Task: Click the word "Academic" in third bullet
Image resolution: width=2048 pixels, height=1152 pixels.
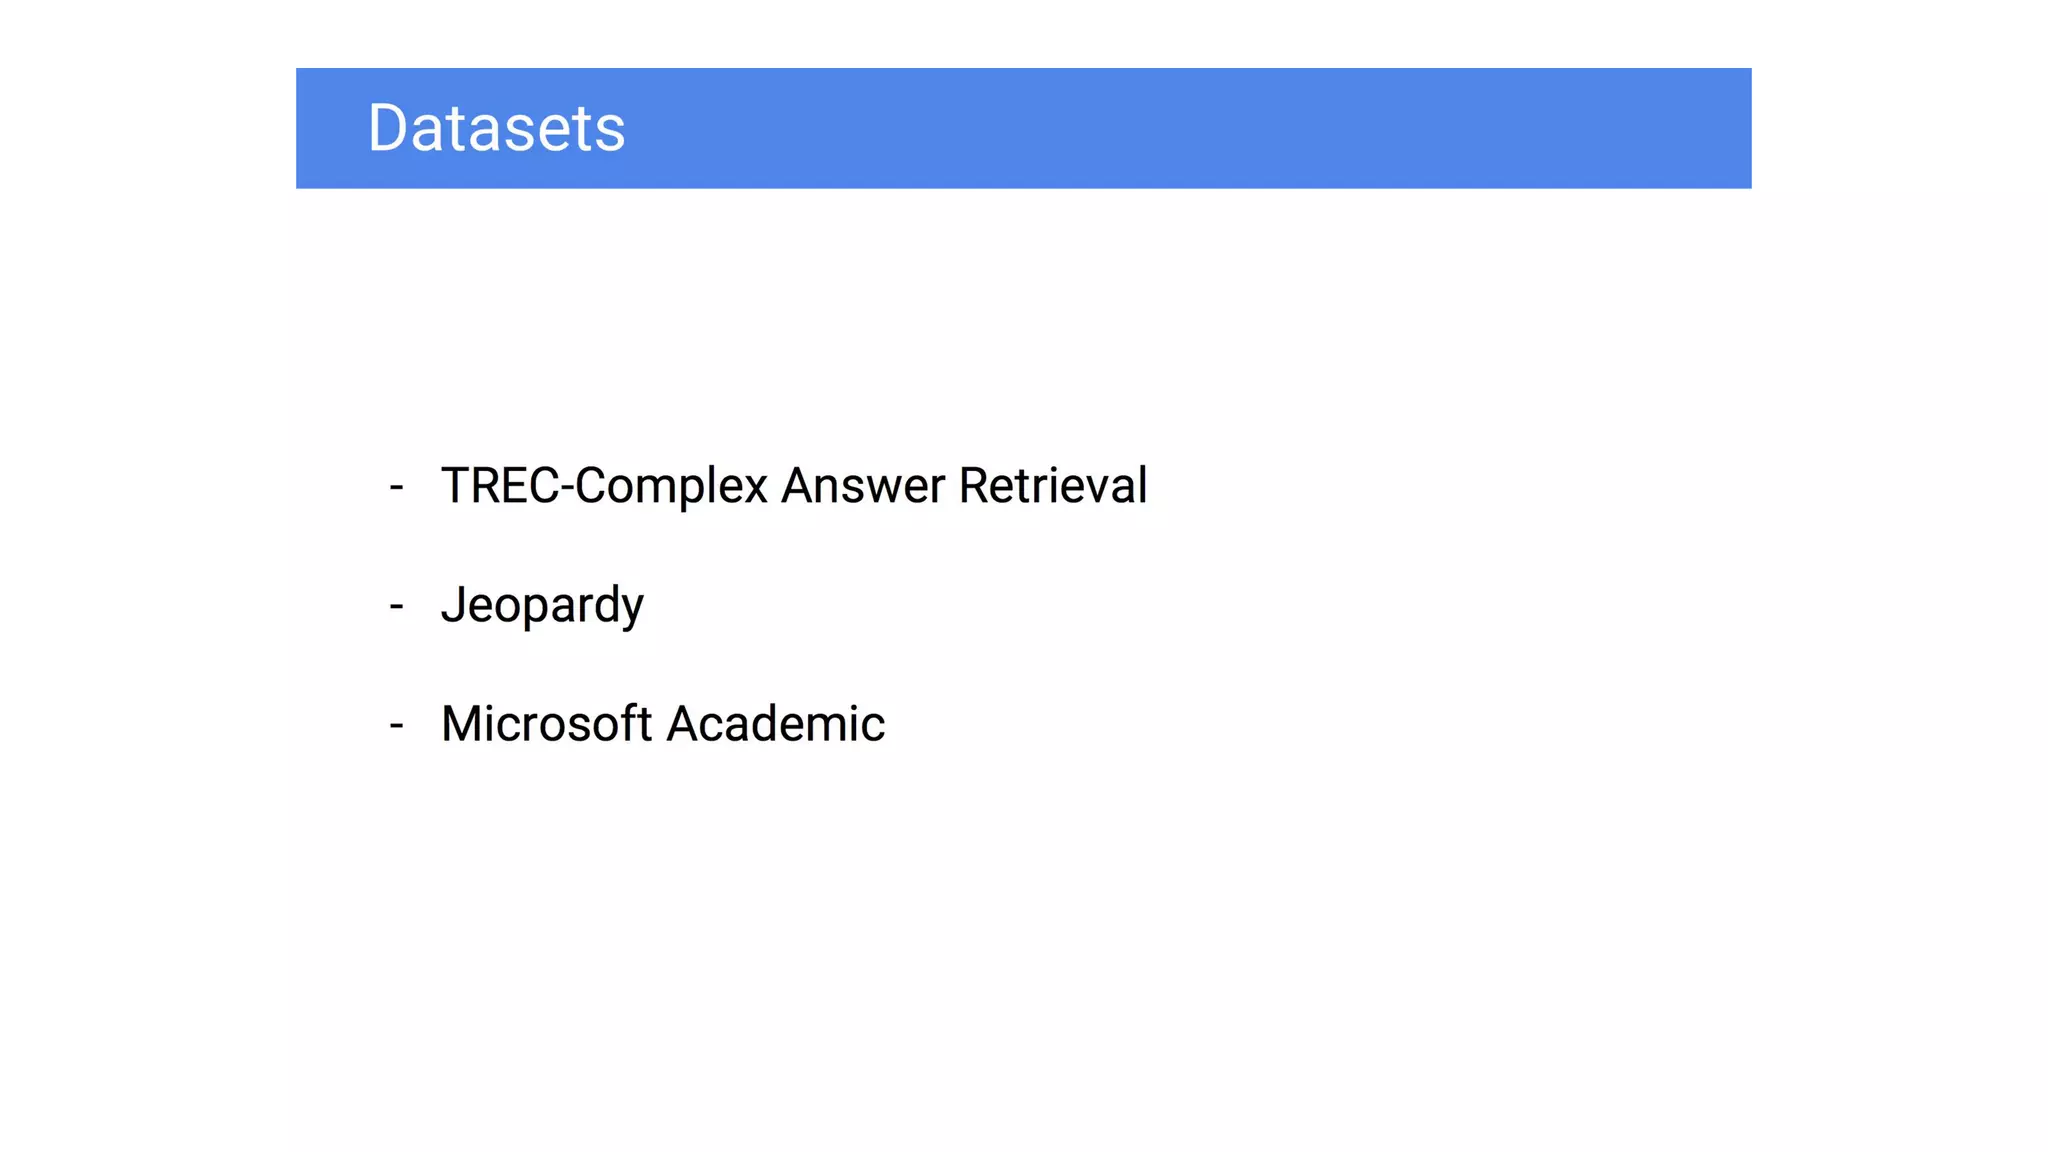Action: [775, 724]
